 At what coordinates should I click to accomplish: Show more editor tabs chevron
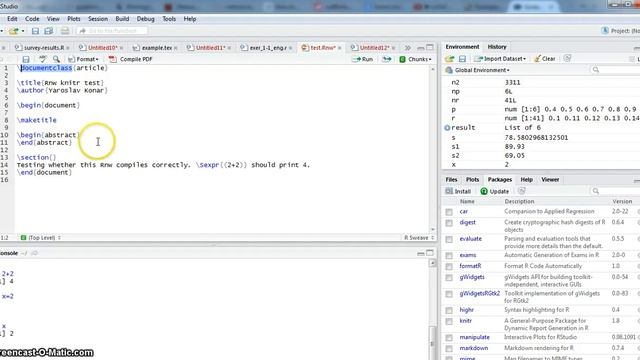pos(407,48)
